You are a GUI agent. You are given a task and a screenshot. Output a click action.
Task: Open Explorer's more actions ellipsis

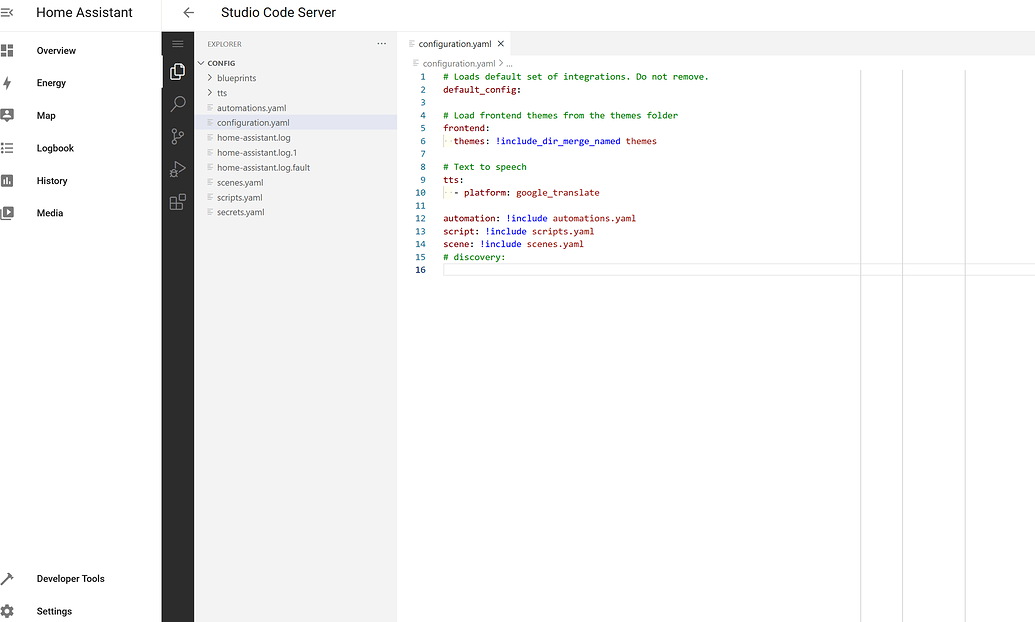point(381,44)
